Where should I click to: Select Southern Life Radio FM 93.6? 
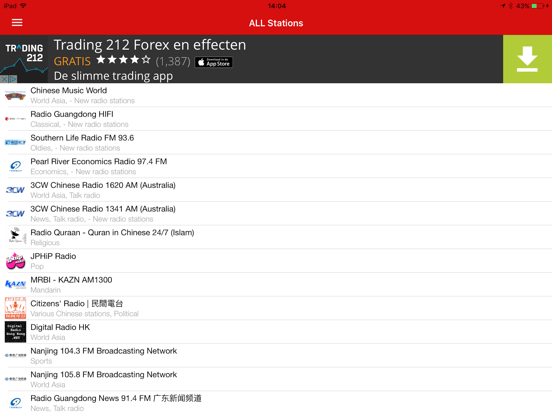[x=276, y=142]
